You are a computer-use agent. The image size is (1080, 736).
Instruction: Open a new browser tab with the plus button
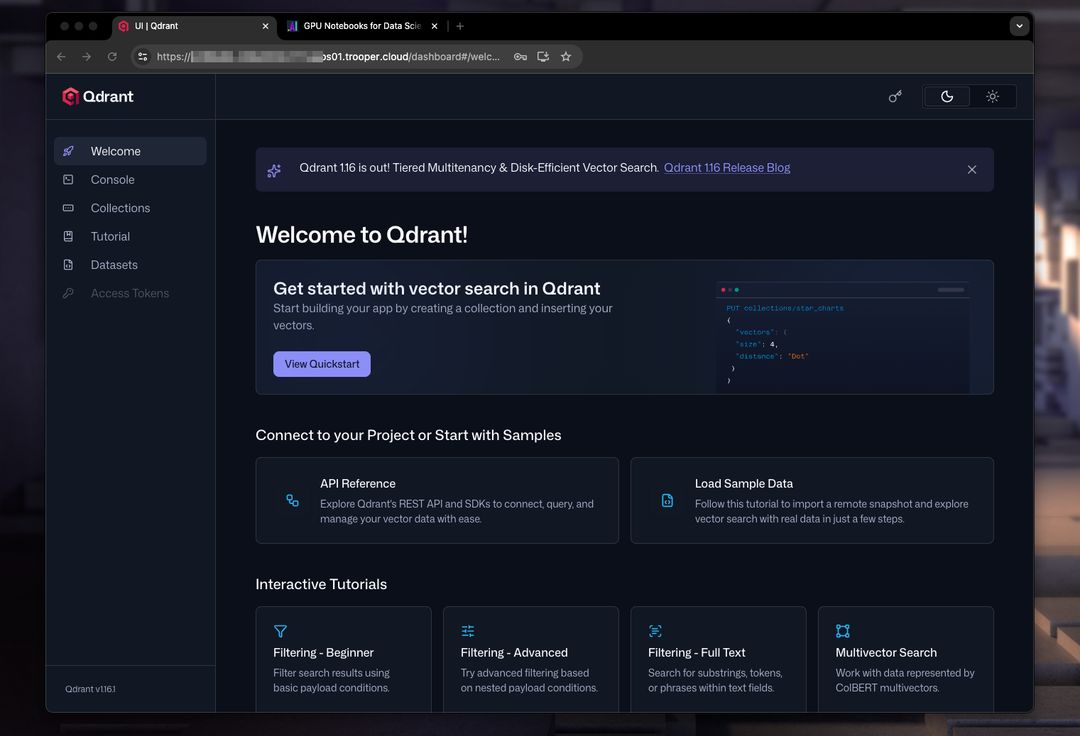pos(458,26)
